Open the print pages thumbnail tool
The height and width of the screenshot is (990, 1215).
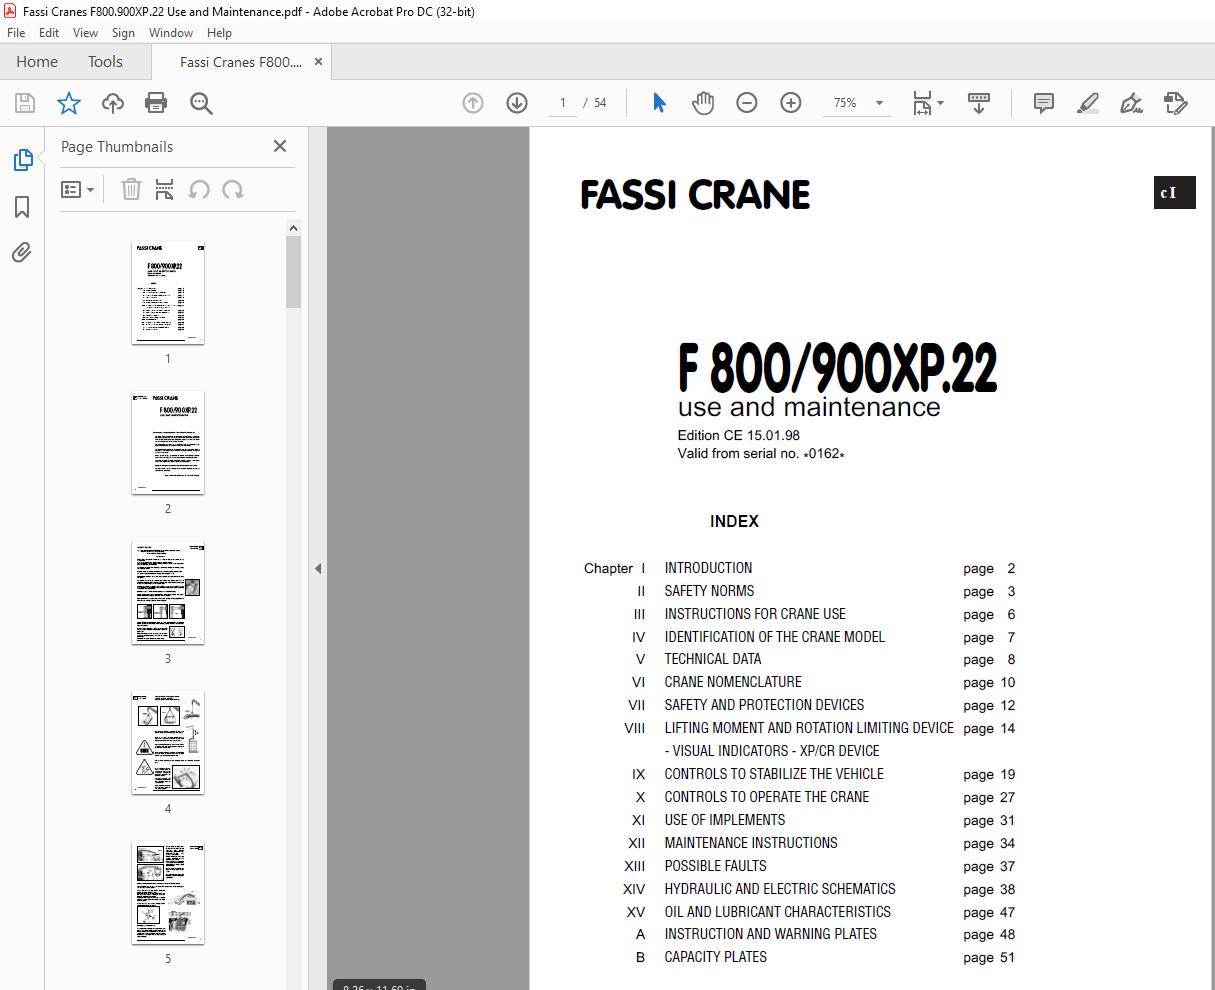tap(165, 189)
